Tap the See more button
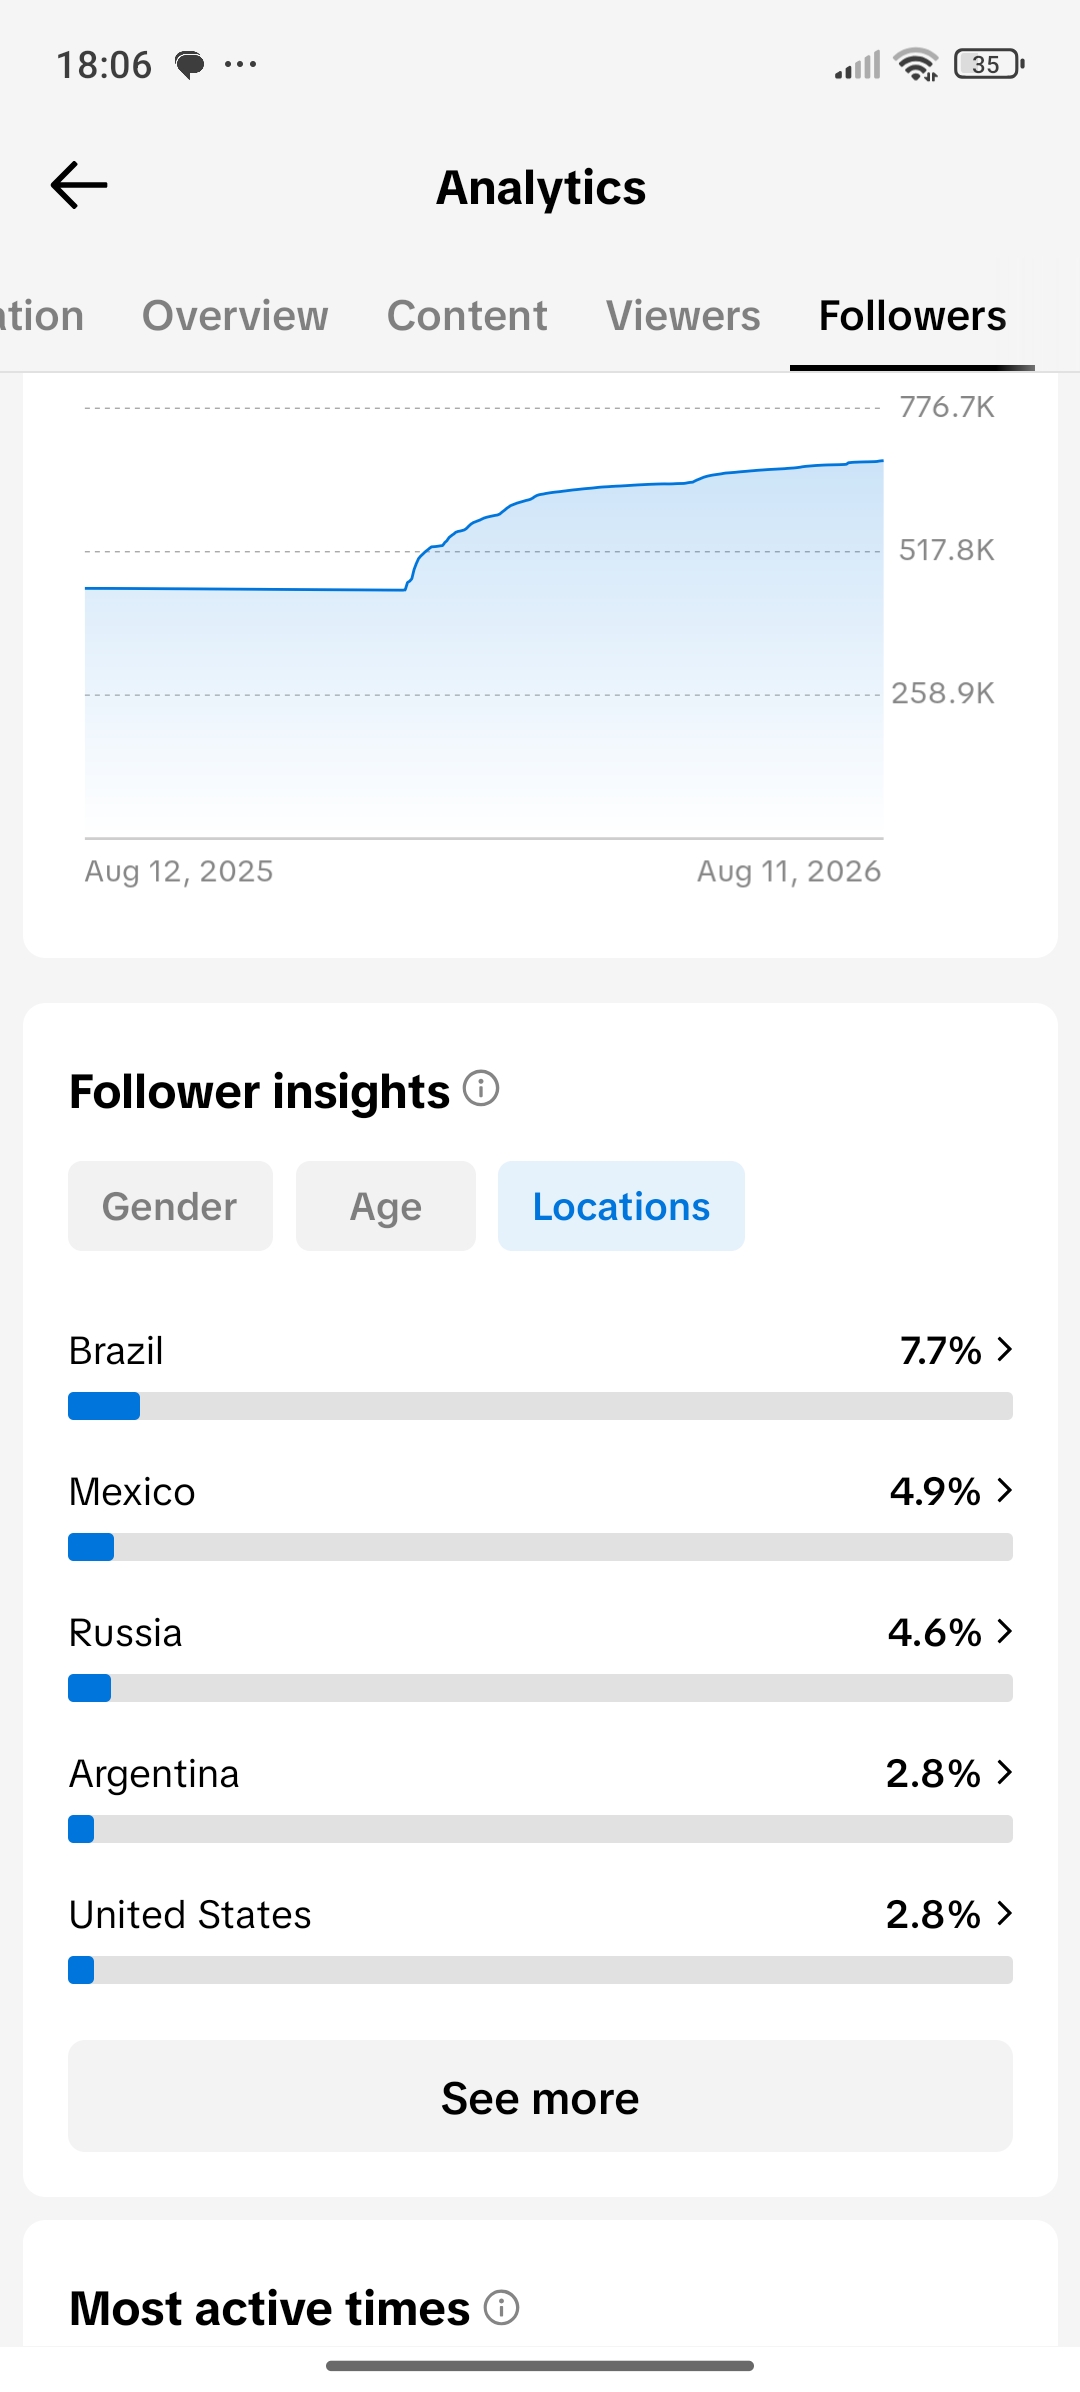 540,2096
